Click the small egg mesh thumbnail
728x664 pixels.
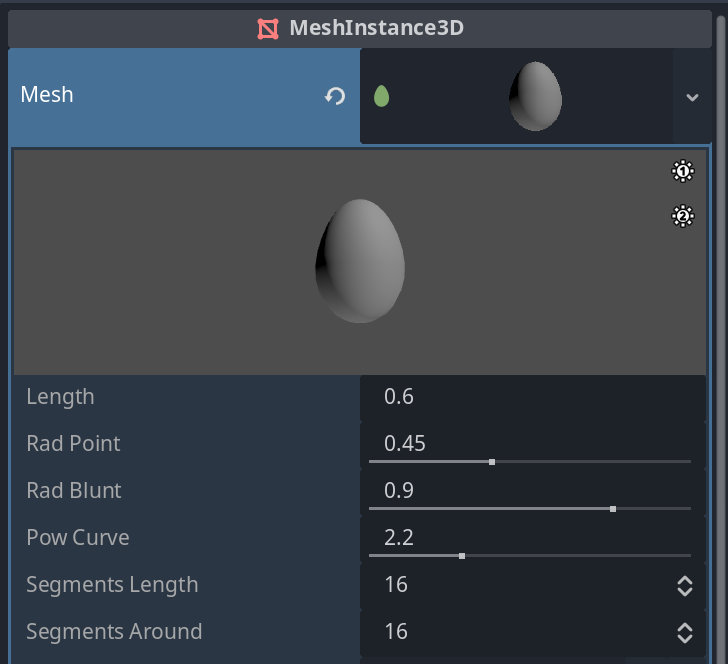click(535, 96)
